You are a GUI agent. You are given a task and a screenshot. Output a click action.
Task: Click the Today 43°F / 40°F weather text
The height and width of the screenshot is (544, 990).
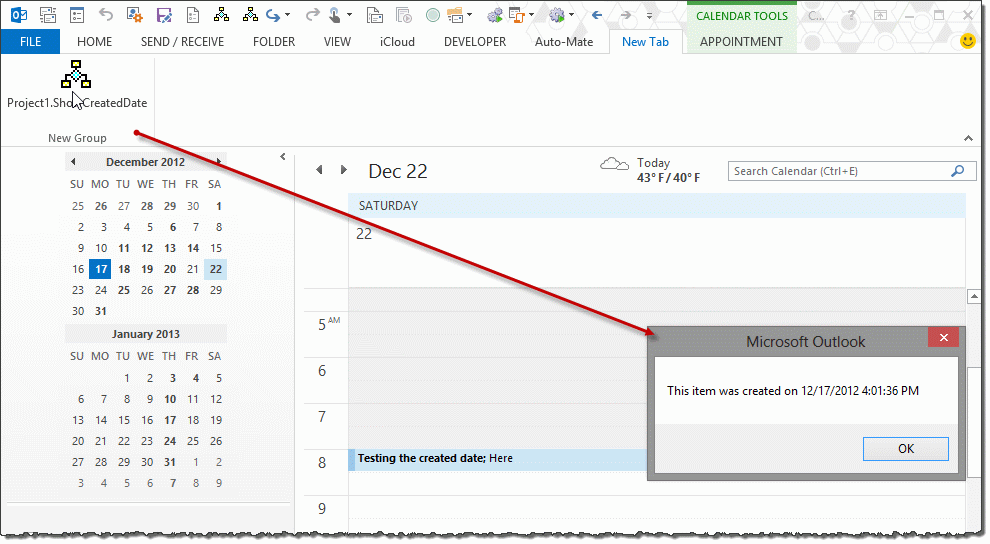coord(668,170)
